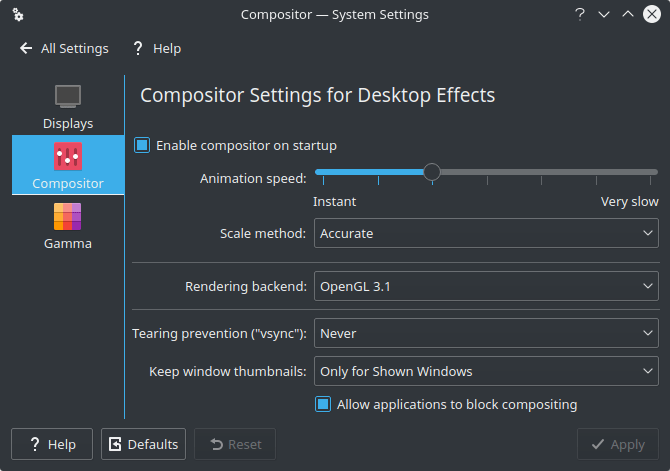
Task: Open the Rendering backend dropdown
Action: [x=486, y=286]
